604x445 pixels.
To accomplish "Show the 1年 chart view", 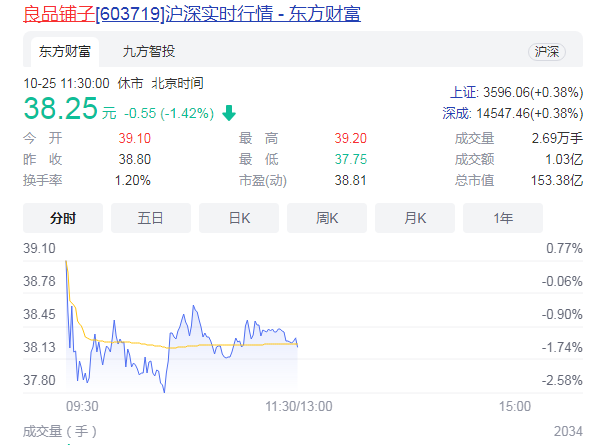I will 503,218.
